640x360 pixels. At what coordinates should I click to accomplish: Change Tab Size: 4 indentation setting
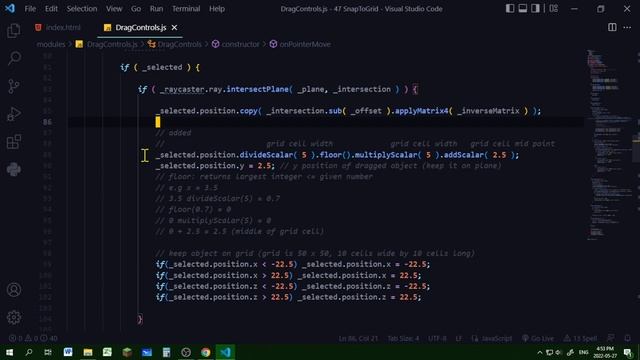click(x=403, y=338)
